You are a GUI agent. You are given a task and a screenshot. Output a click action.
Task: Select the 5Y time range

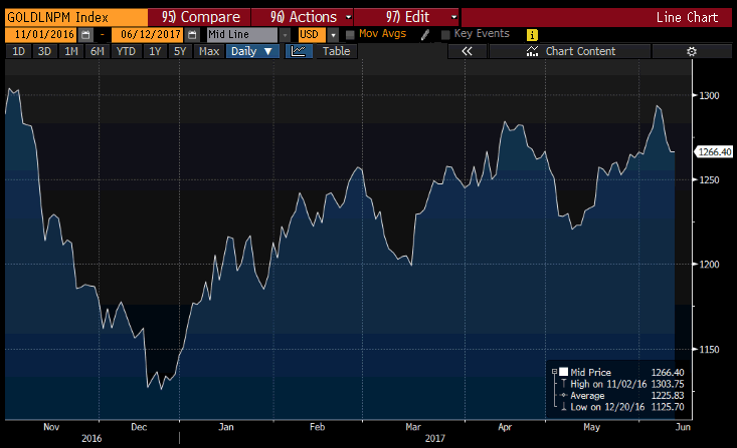tap(180, 51)
